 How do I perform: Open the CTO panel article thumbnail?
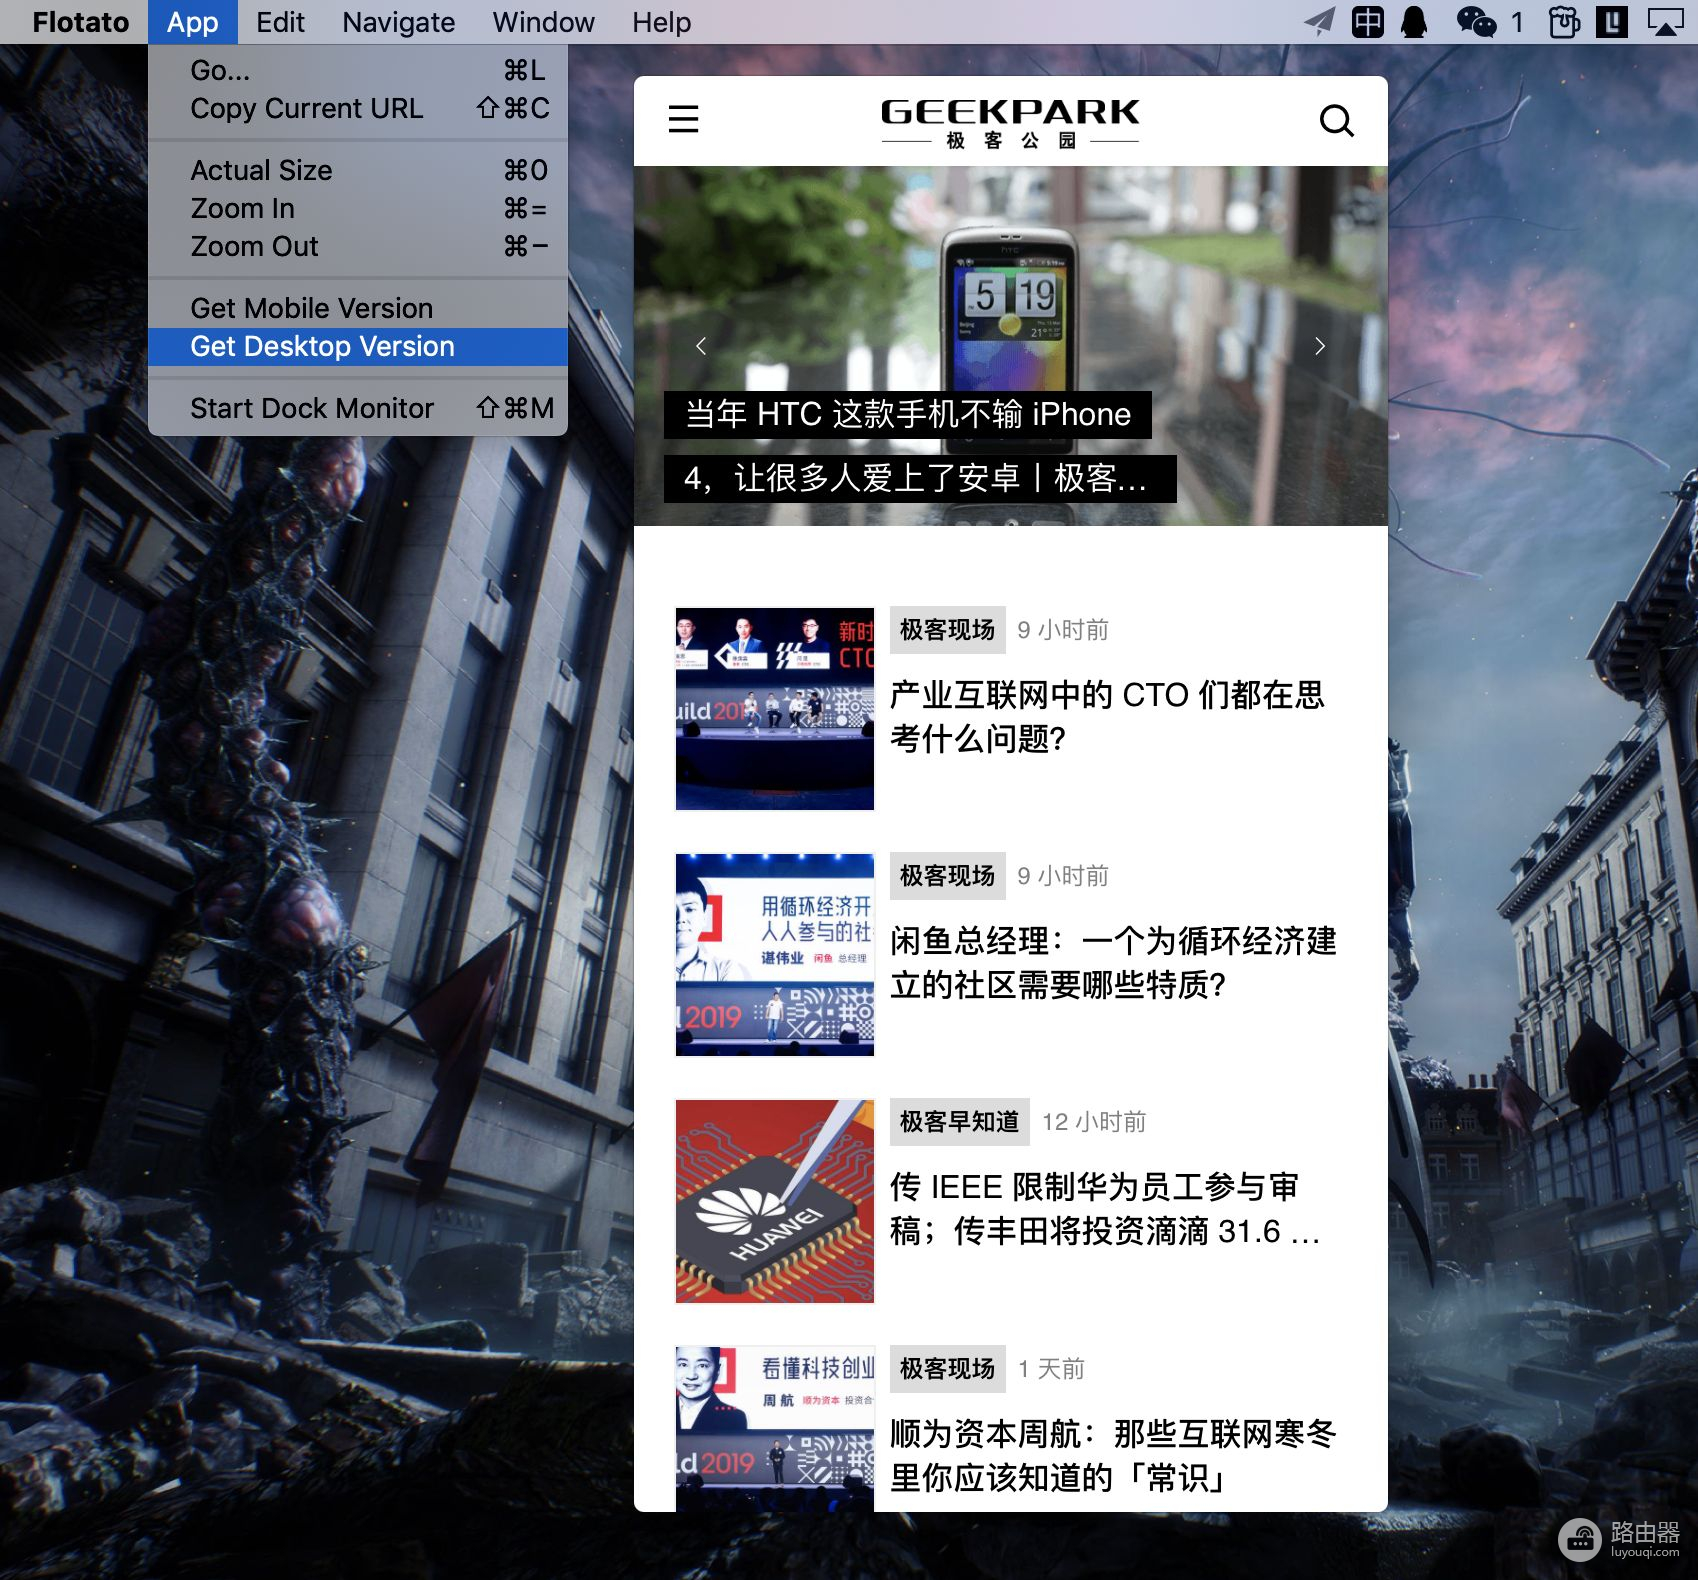775,709
